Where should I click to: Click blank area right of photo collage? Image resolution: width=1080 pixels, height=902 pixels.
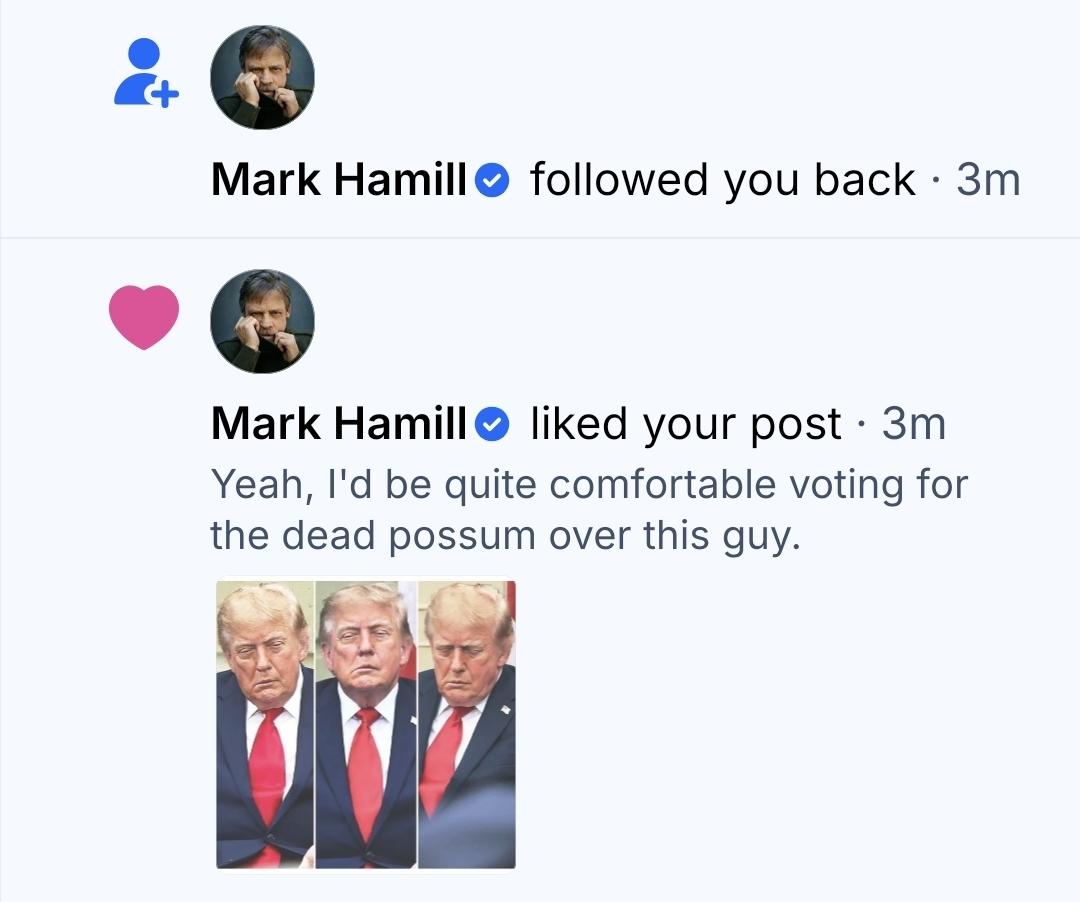tap(792, 724)
